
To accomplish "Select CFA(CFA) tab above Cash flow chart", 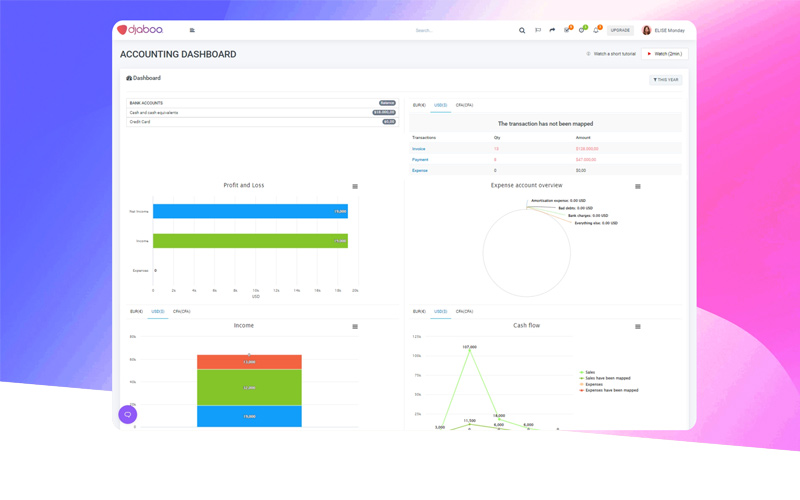I will point(464,311).
